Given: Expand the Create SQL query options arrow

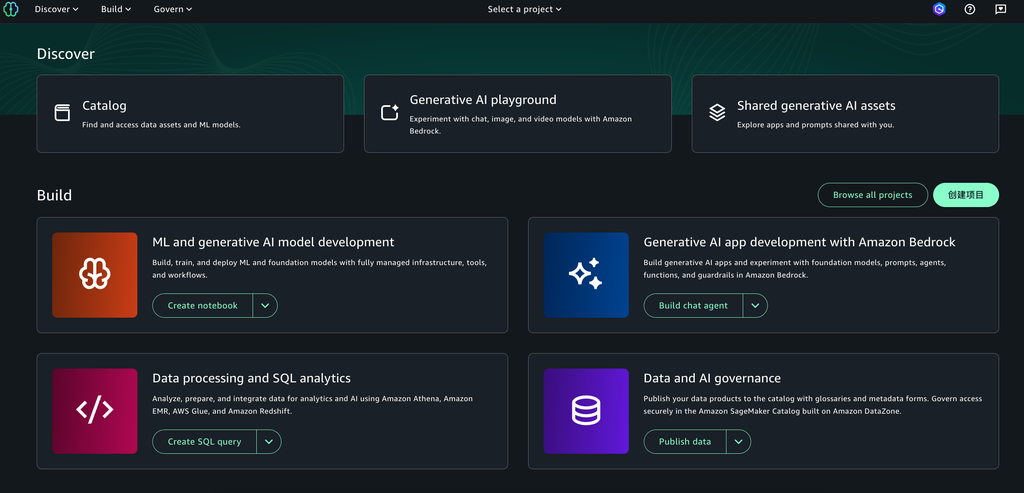Looking at the screenshot, I should tap(269, 441).
